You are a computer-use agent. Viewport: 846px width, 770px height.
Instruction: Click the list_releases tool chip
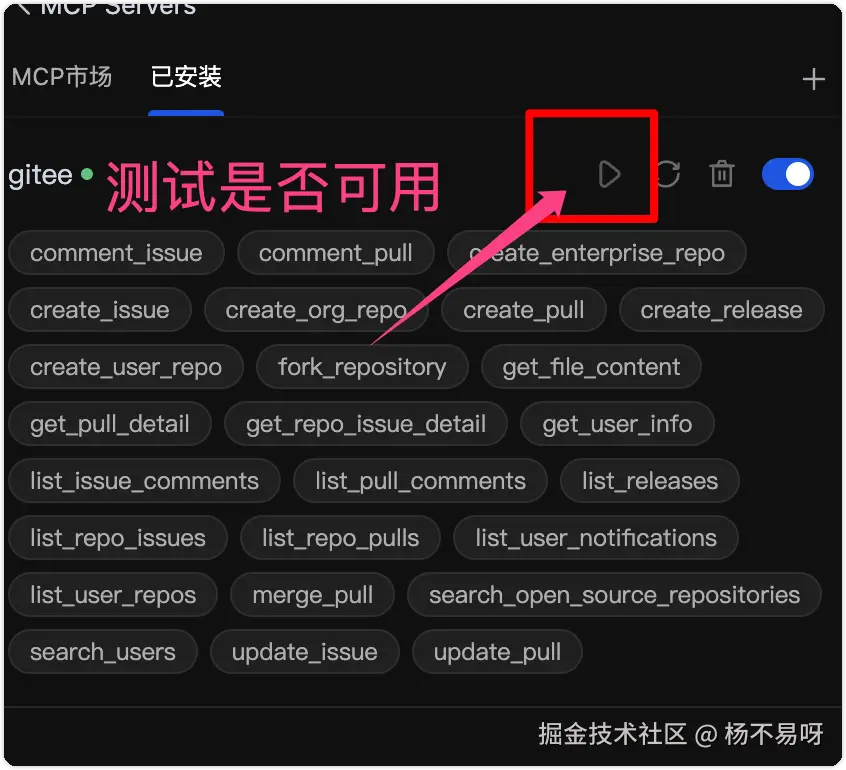650,481
